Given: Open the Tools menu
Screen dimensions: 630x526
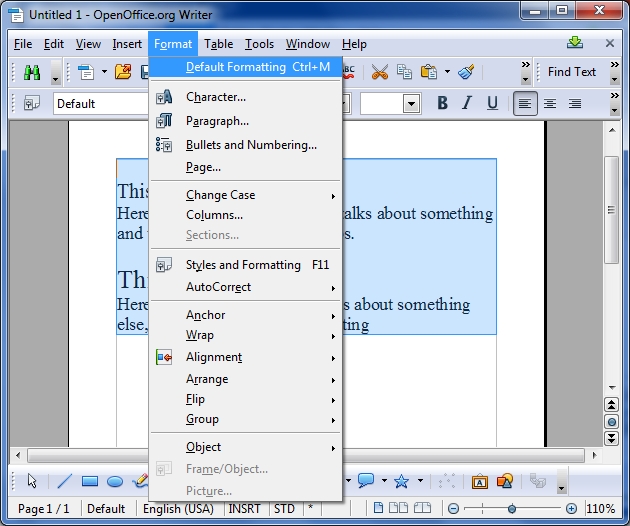Looking at the screenshot, I should tap(260, 44).
